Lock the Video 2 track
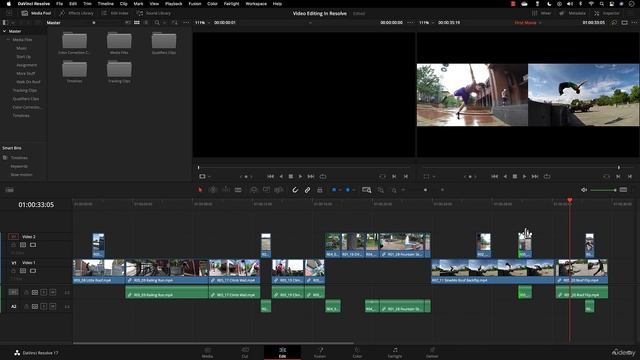The height and width of the screenshot is (360, 640). tap(13, 245)
